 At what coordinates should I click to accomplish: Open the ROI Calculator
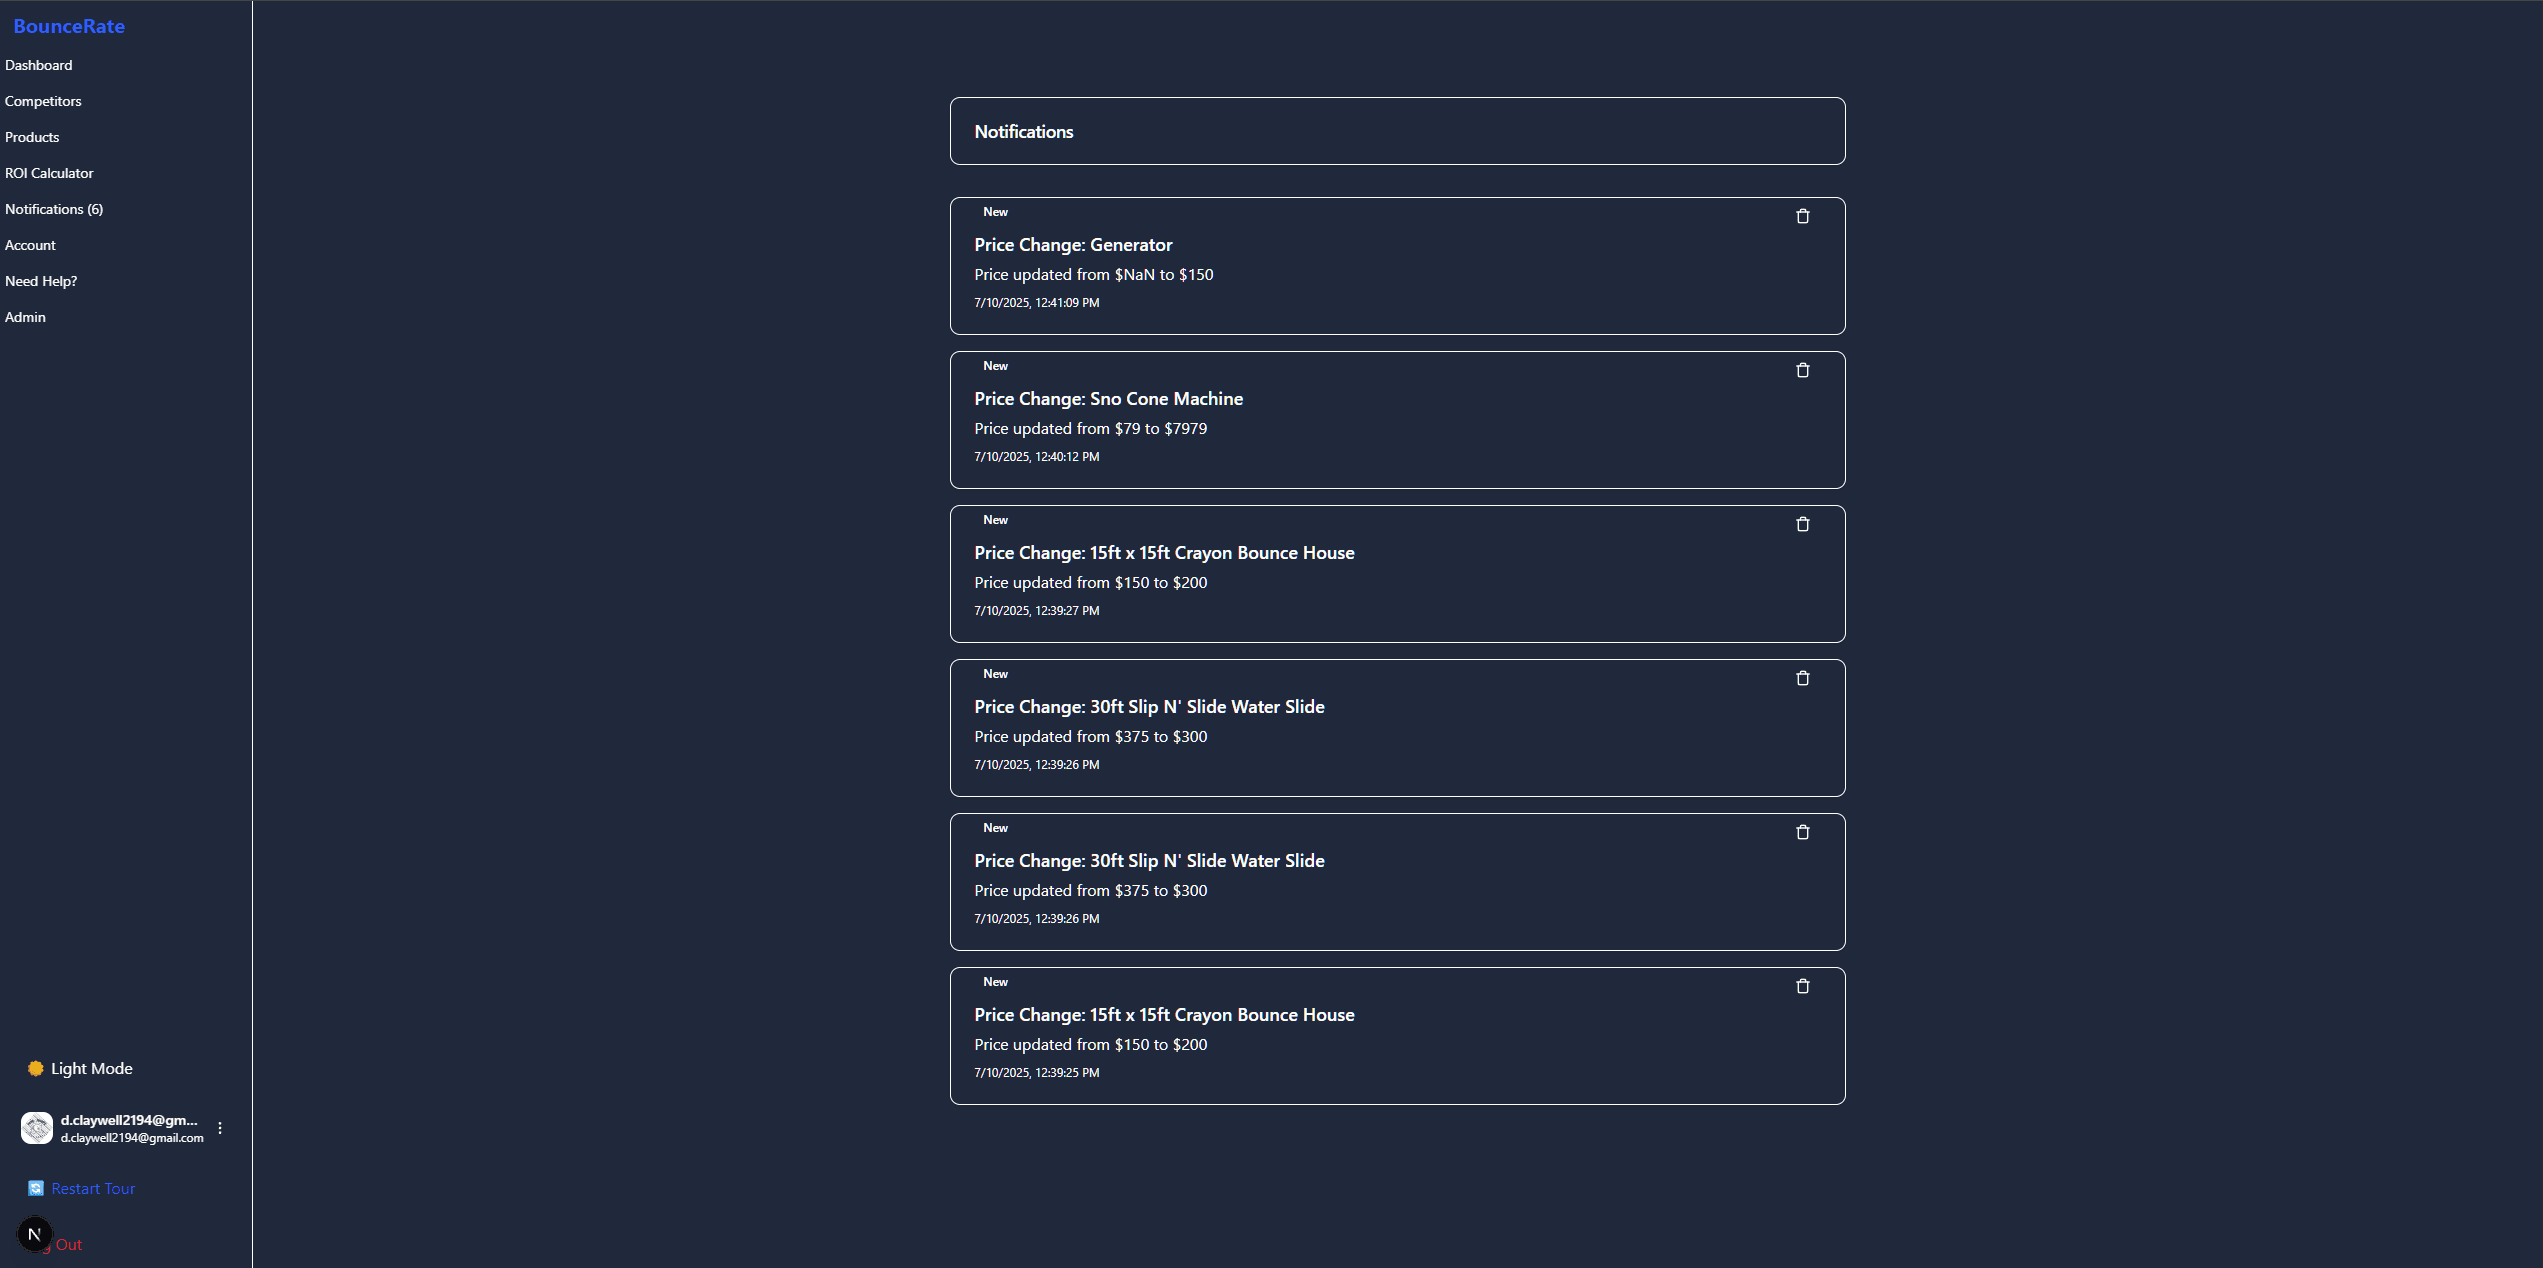point(49,173)
